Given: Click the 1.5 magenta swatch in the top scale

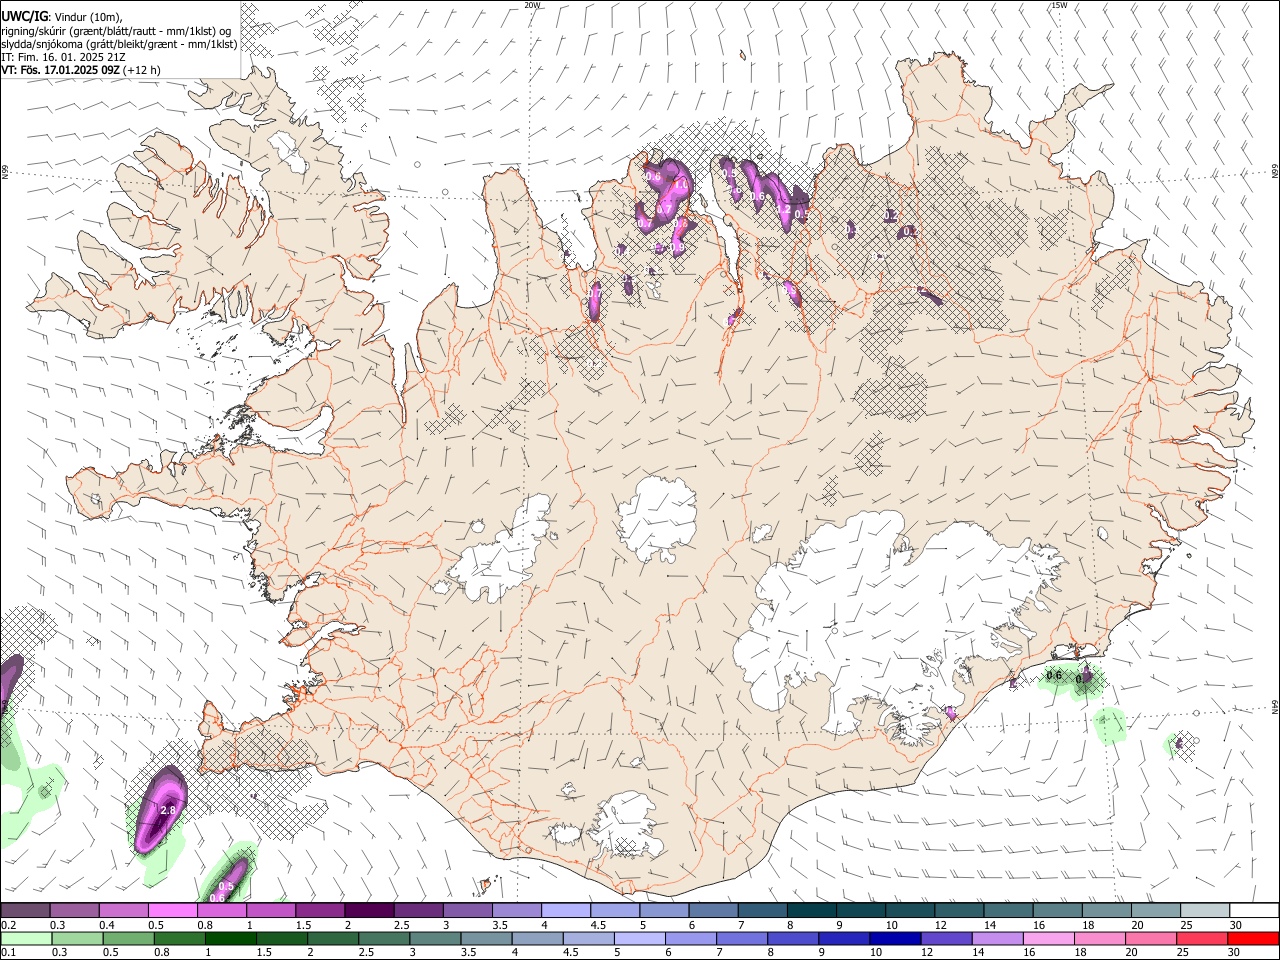Looking at the screenshot, I should 319,910.
